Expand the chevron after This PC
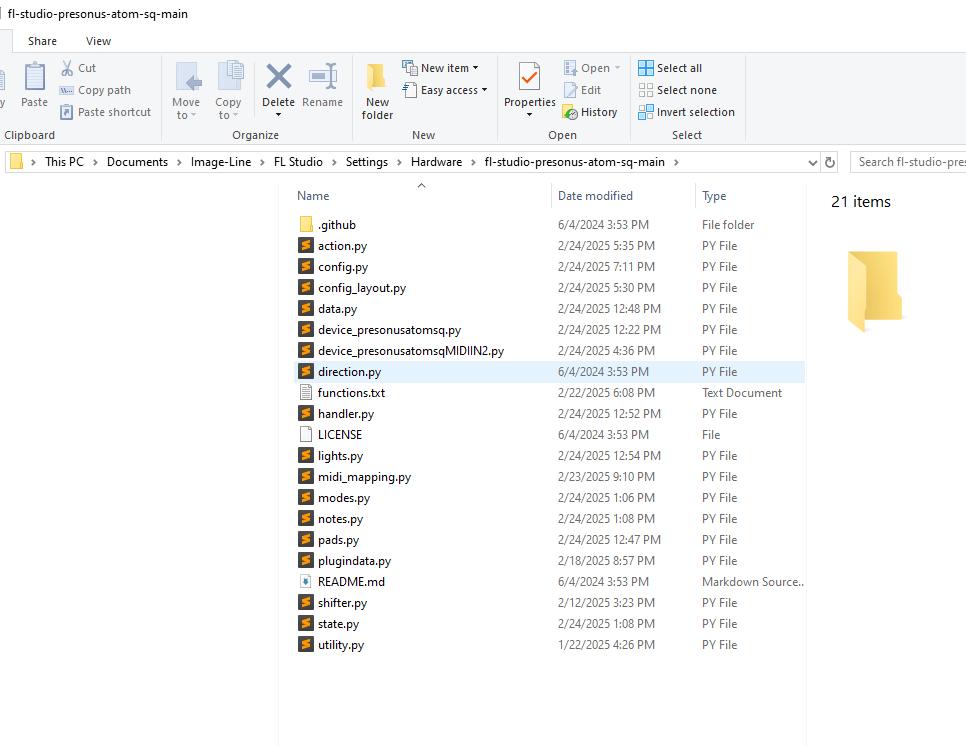The width and height of the screenshot is (966, 746). tap(95, 162)
